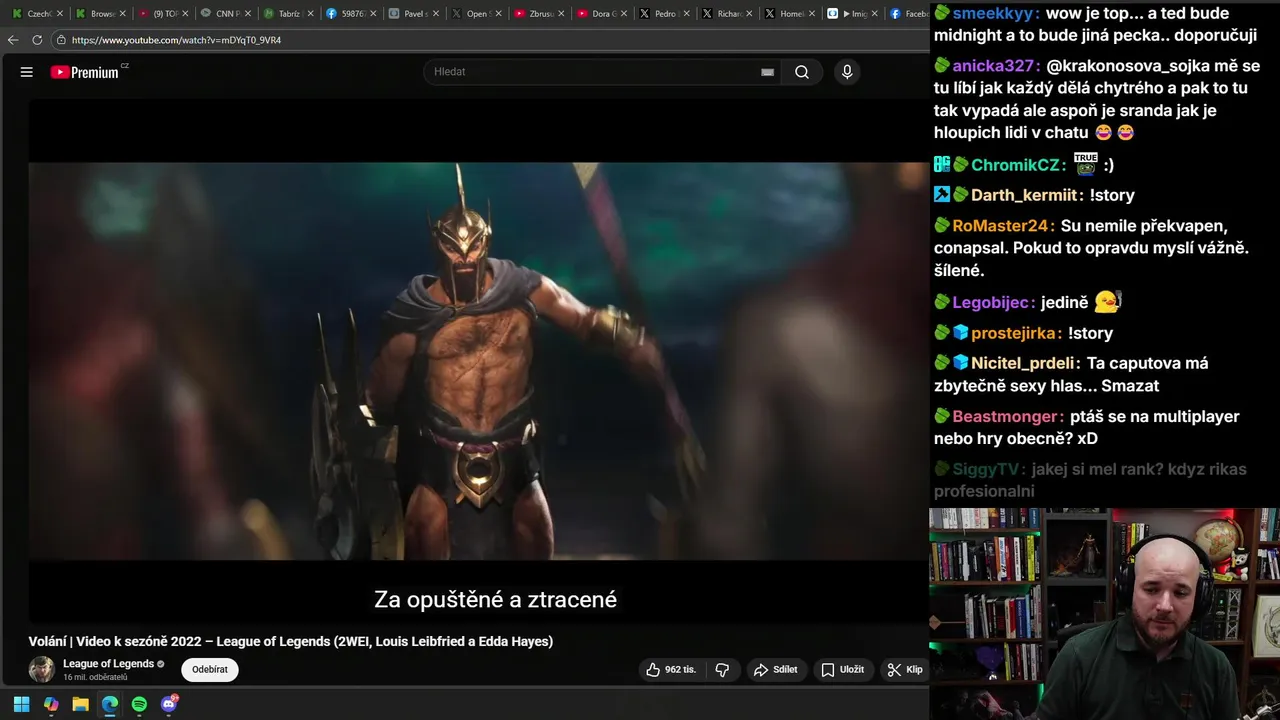Like the video (962 tis.)
Screen dimensions: 1280x720
672,670
